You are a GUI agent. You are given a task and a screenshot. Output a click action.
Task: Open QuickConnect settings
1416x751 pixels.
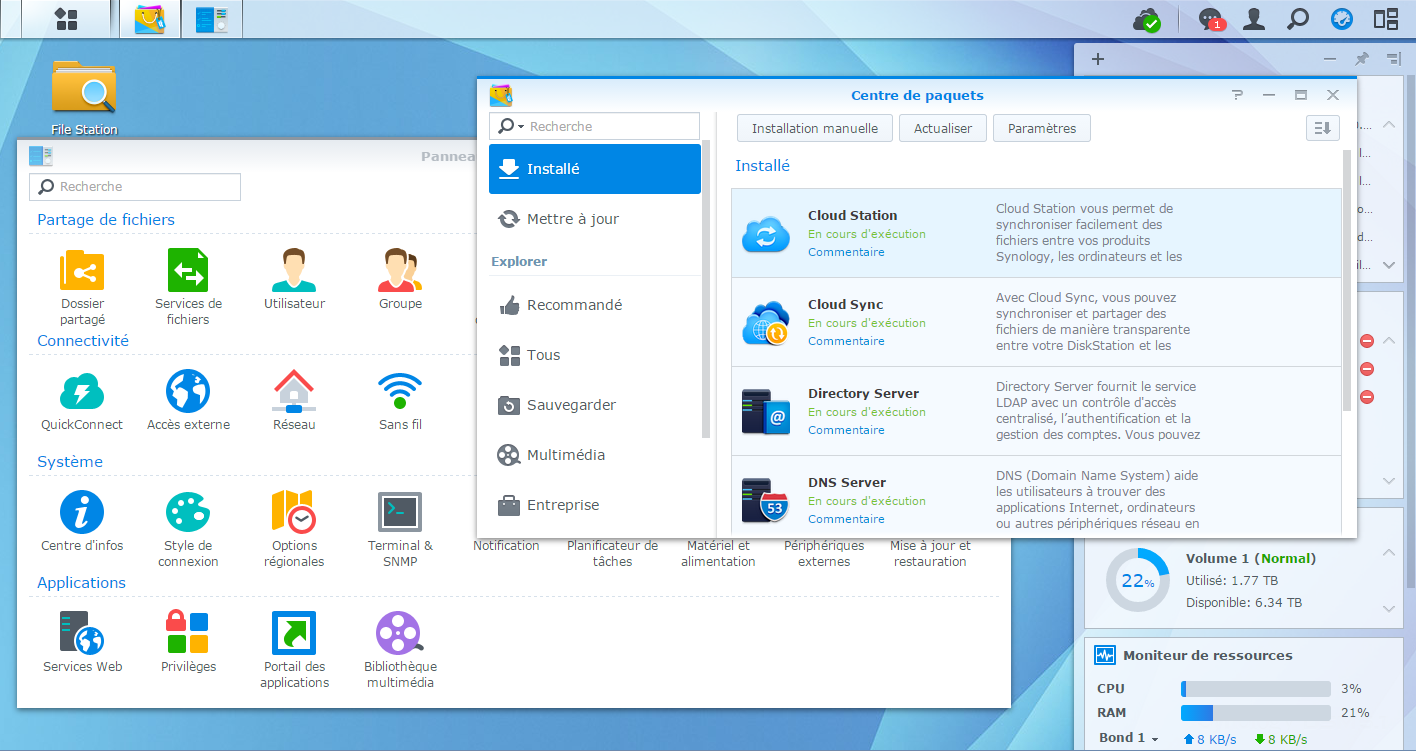click(x=82, y=401)
